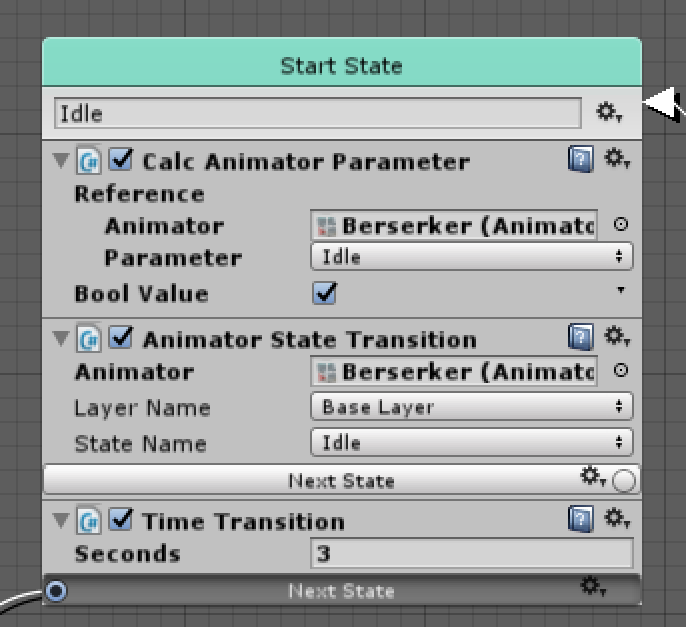
Task: Open Animator State Transition help icon
Action: [x=581, y=337]
